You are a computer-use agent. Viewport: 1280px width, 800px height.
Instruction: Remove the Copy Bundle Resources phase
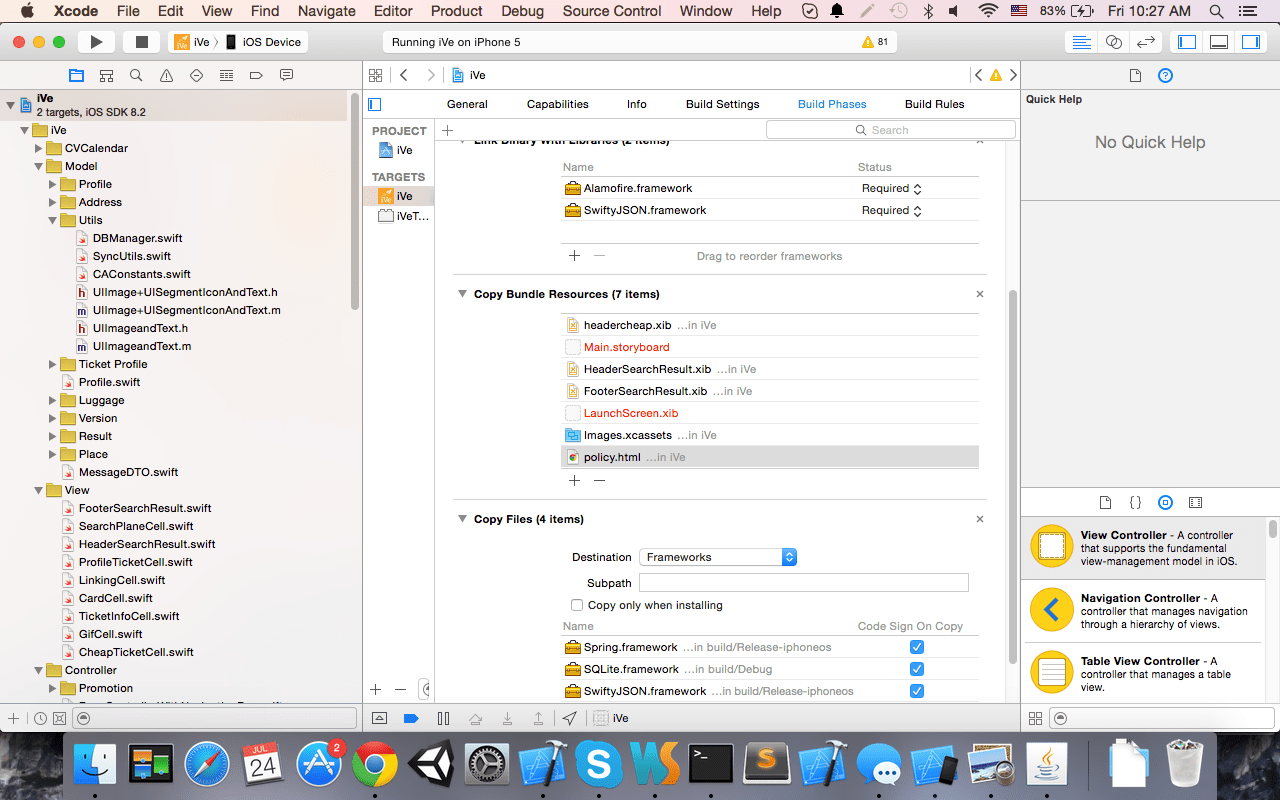click(x=980, y=294)
